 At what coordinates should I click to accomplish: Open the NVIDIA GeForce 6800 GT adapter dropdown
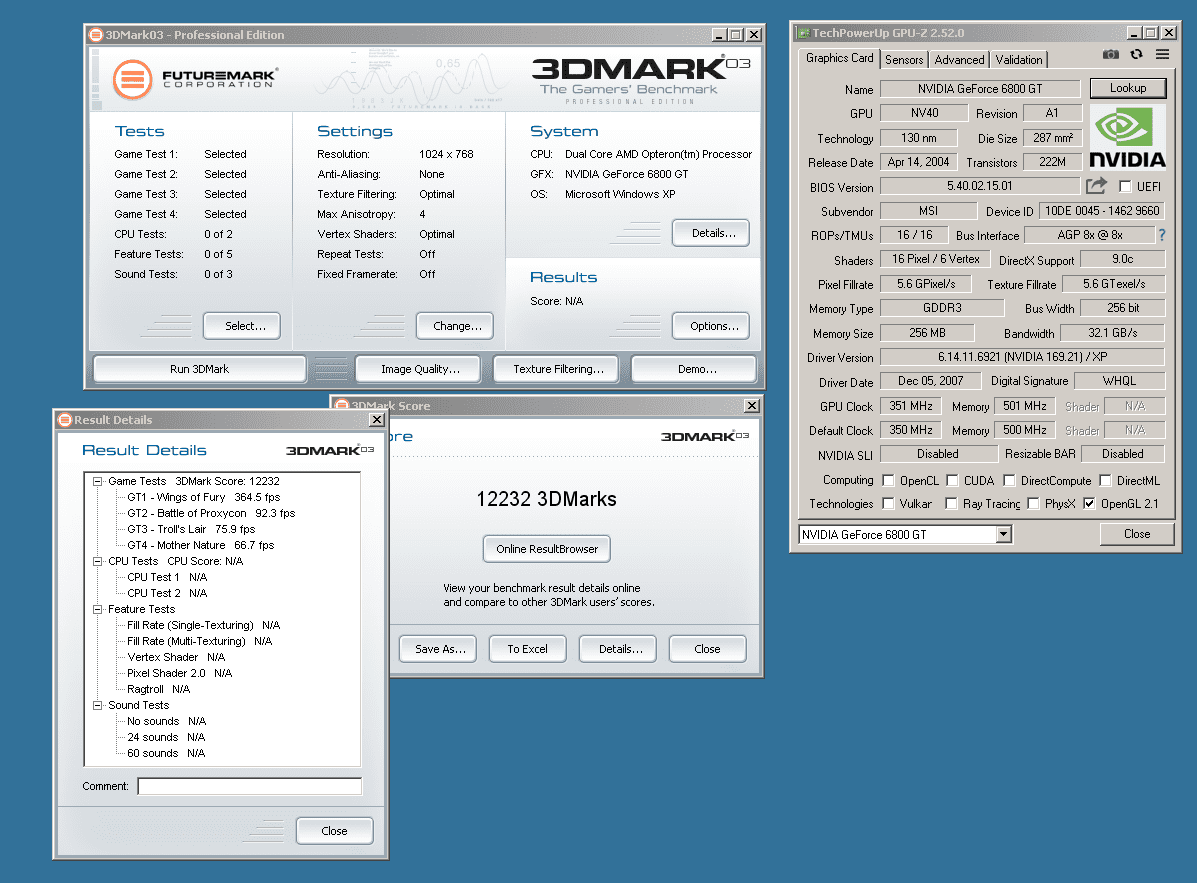click(1004, 534)
